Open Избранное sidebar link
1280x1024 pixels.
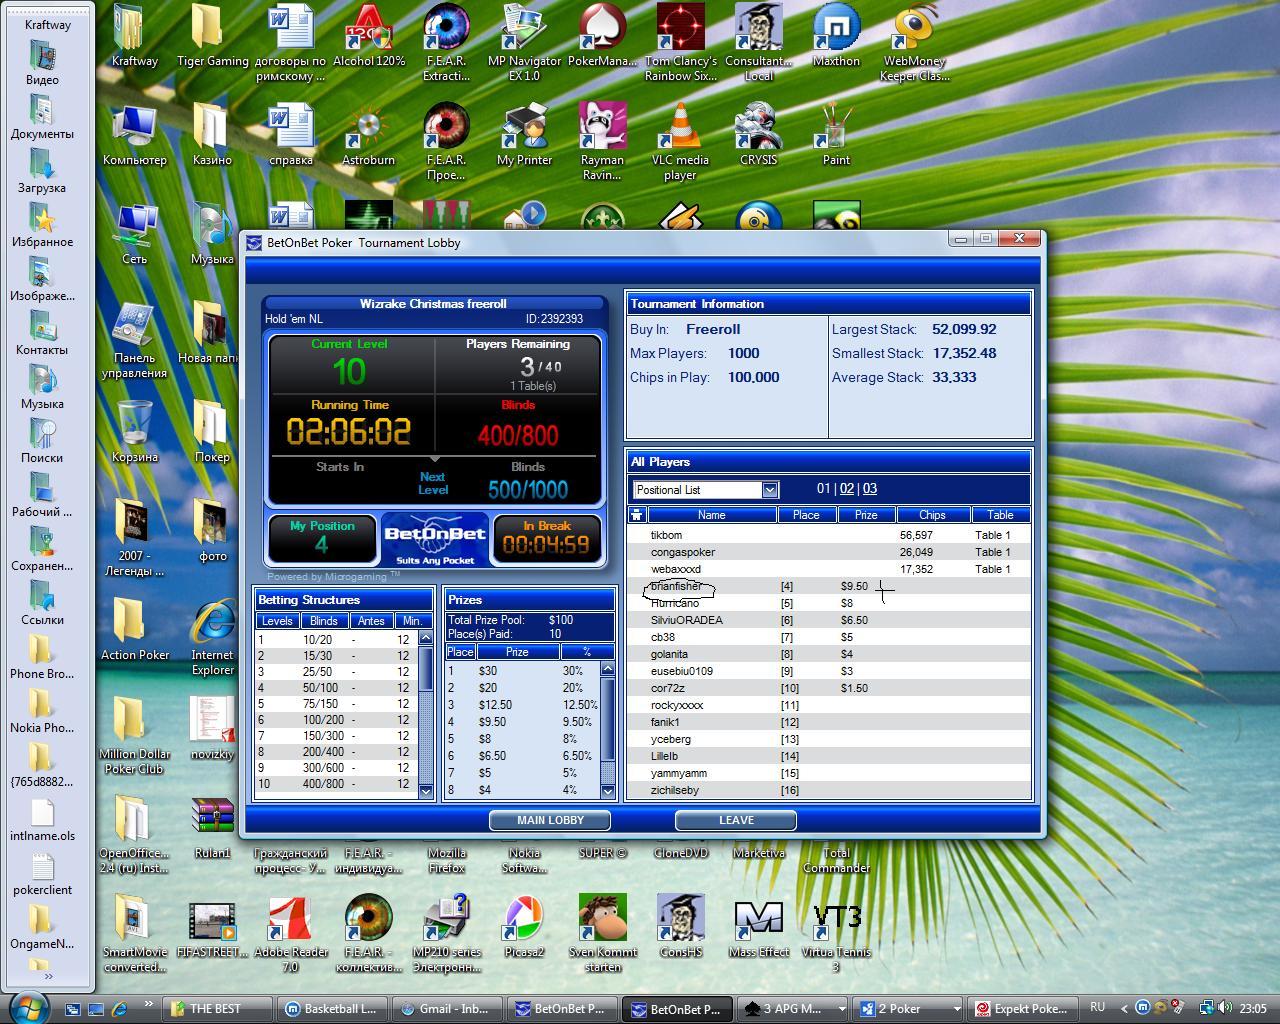42,225
